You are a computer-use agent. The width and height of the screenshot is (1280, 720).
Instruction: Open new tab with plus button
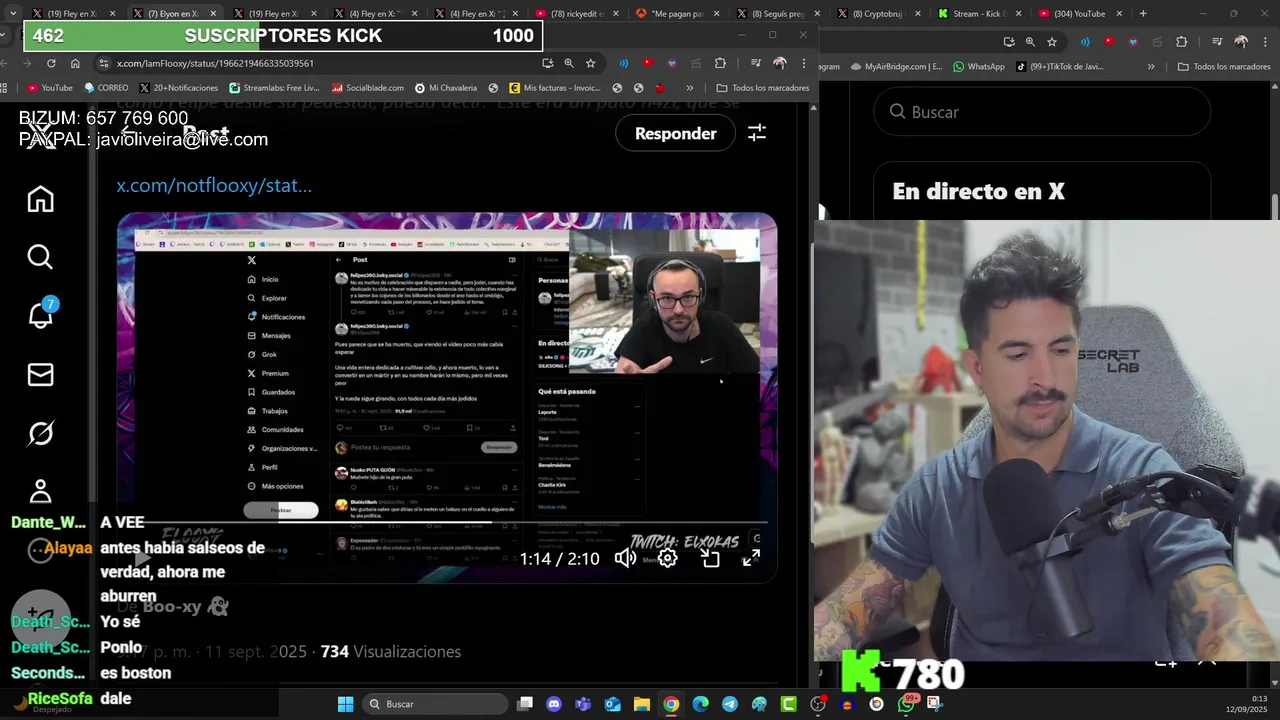(x=1143, y=14)
